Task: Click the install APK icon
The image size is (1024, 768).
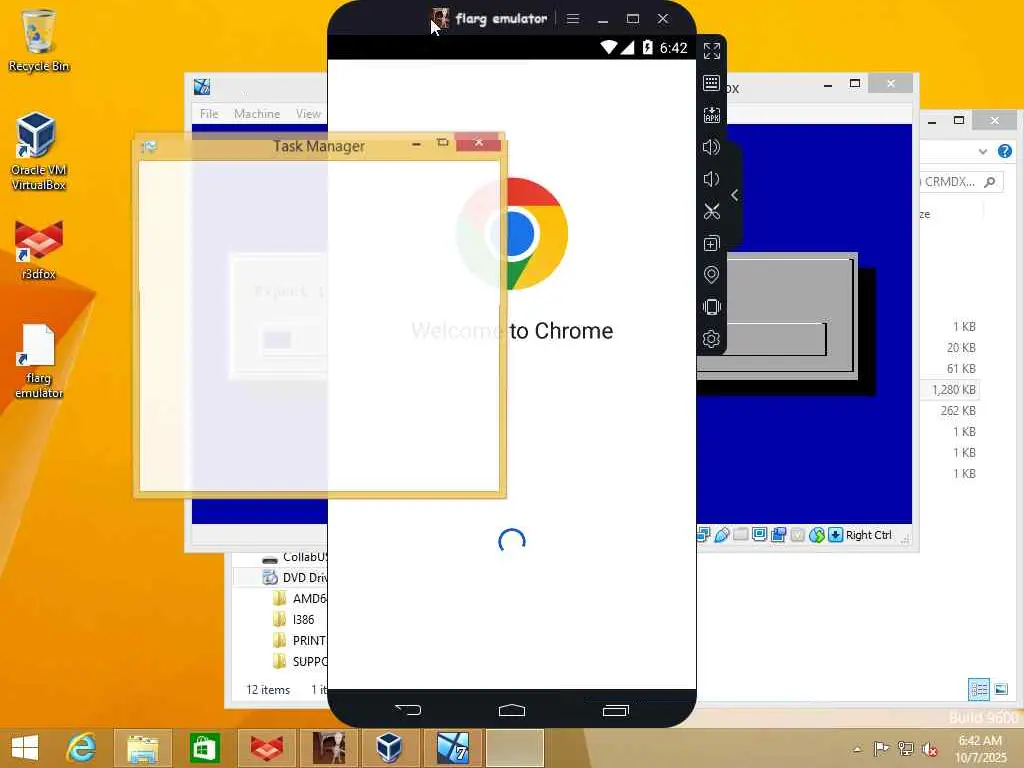Action: tap(712, 115)
